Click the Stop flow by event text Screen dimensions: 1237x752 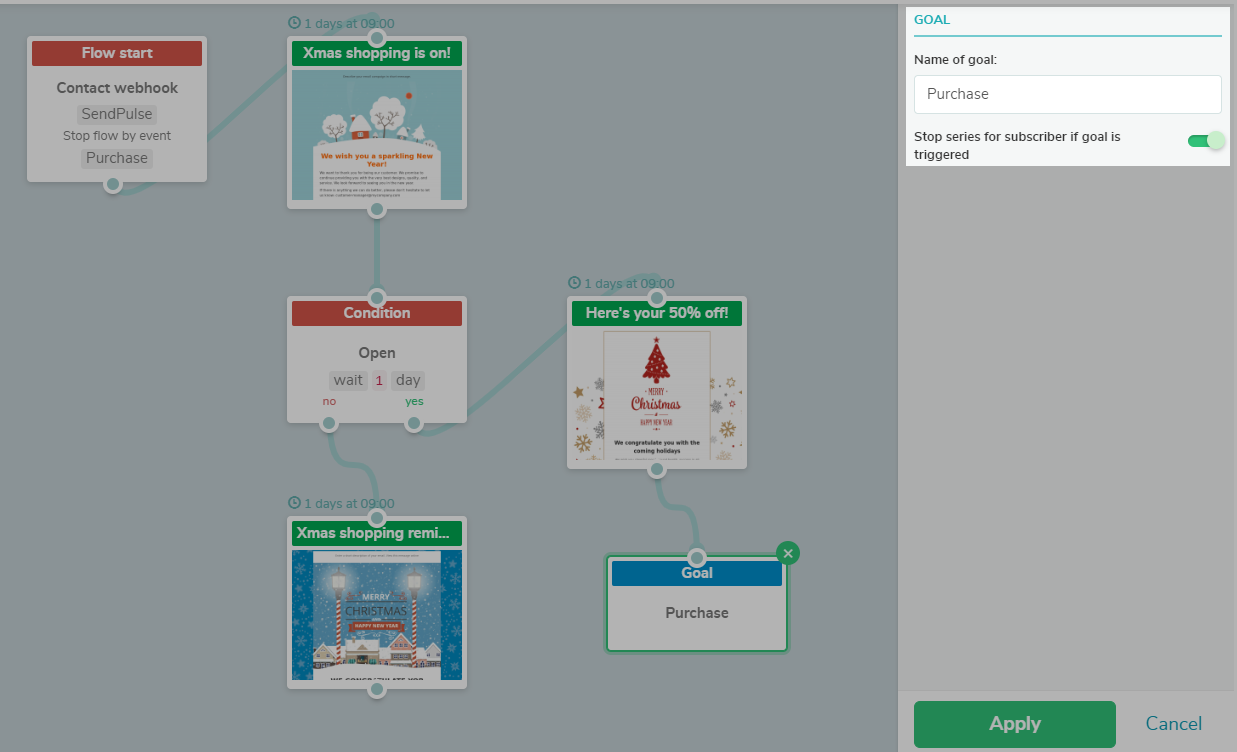tap(117, 136)
